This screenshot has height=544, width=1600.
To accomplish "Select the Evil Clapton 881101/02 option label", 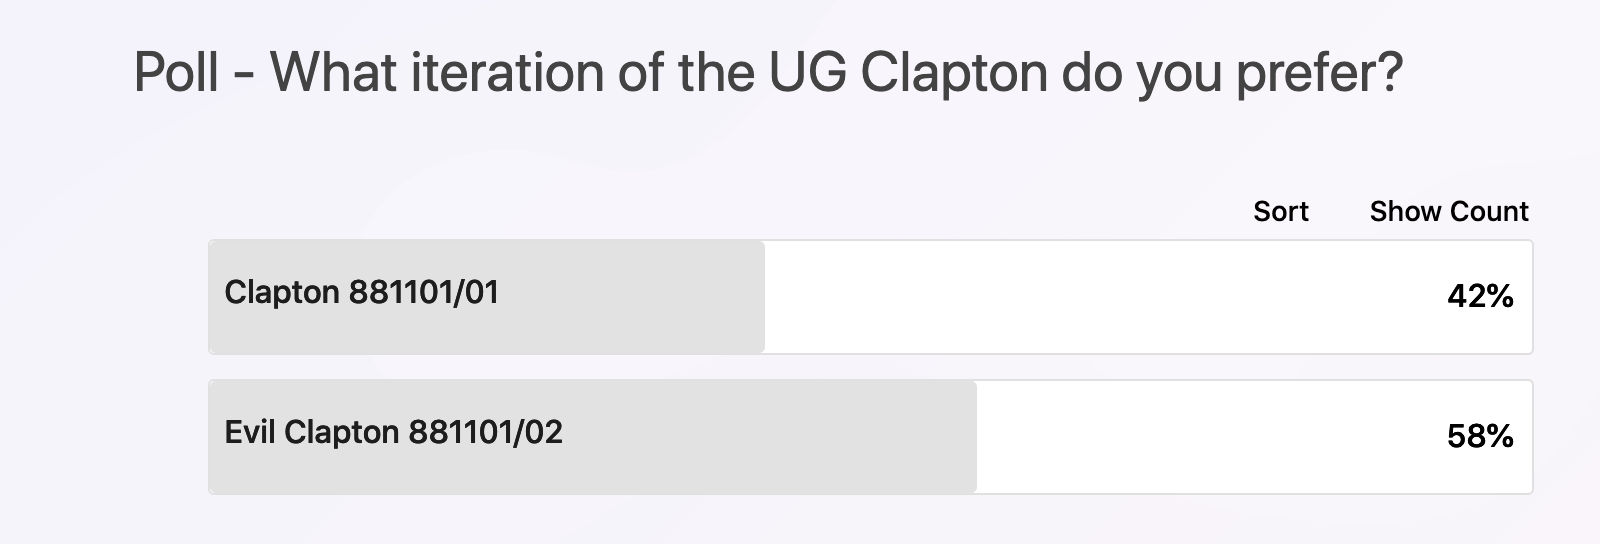I will click(x=393, y=432).
